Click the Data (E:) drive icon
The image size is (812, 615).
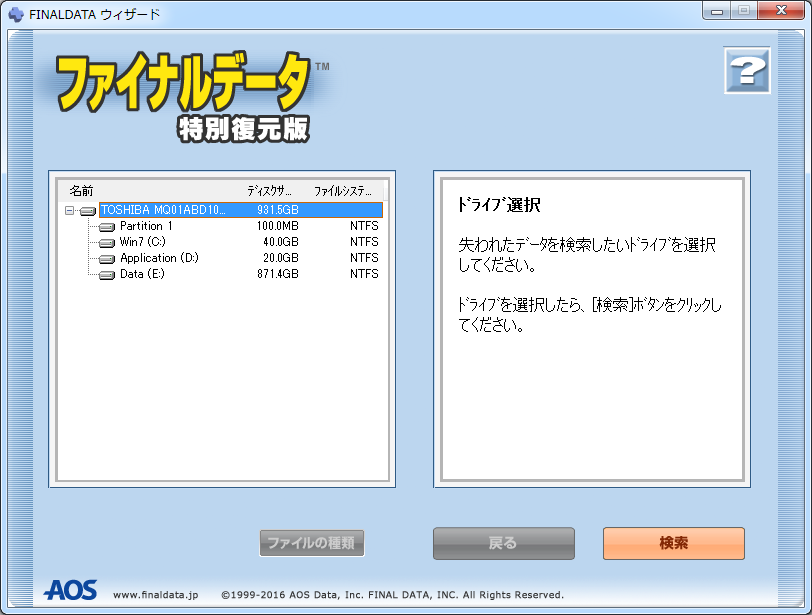[x=107, y=275]
